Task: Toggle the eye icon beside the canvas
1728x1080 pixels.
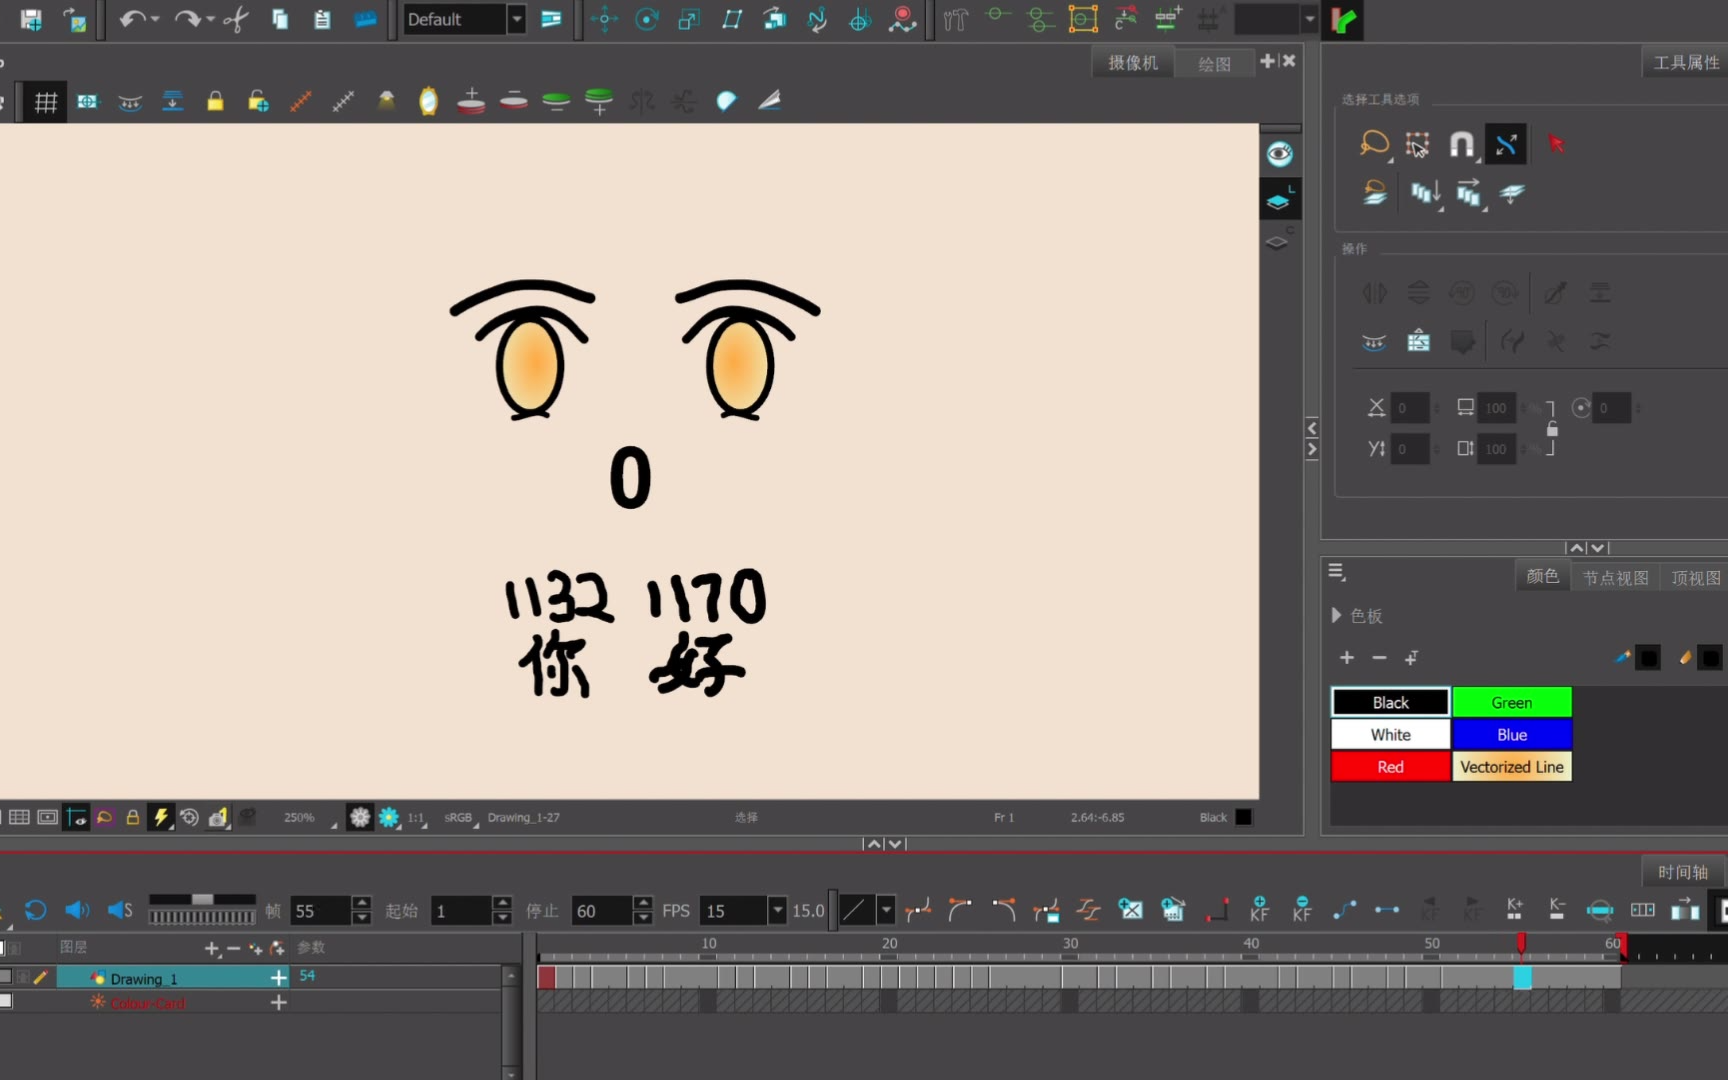Action: [1279, 154]
